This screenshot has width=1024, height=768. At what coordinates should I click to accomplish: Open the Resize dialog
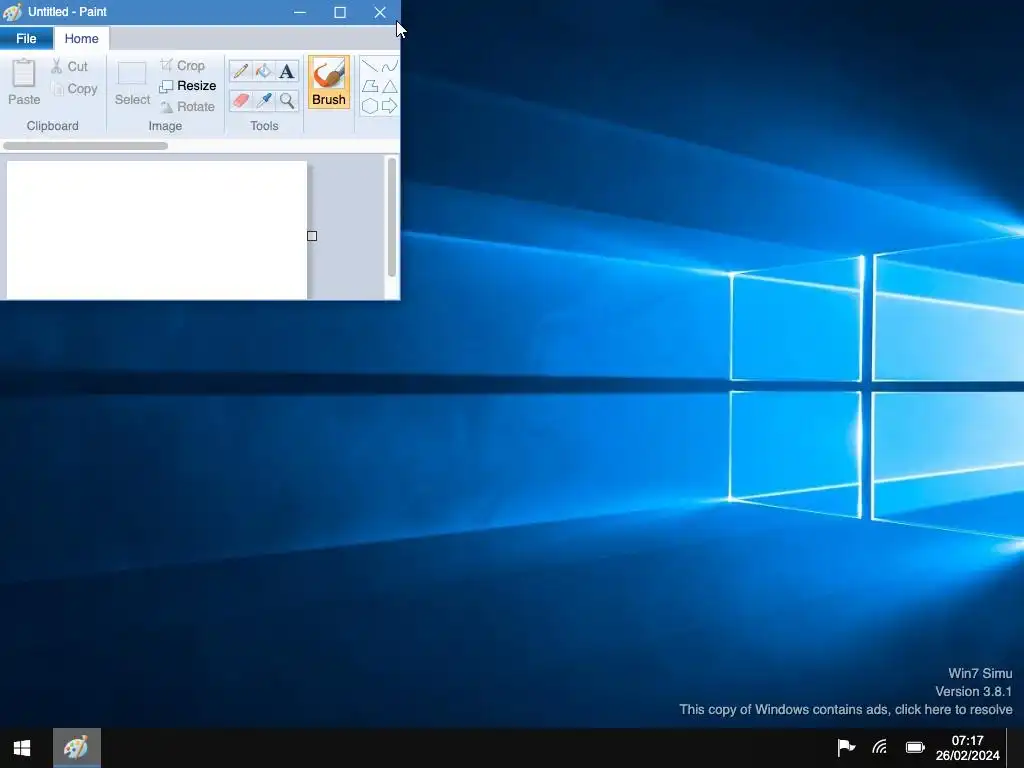[188, 86]
